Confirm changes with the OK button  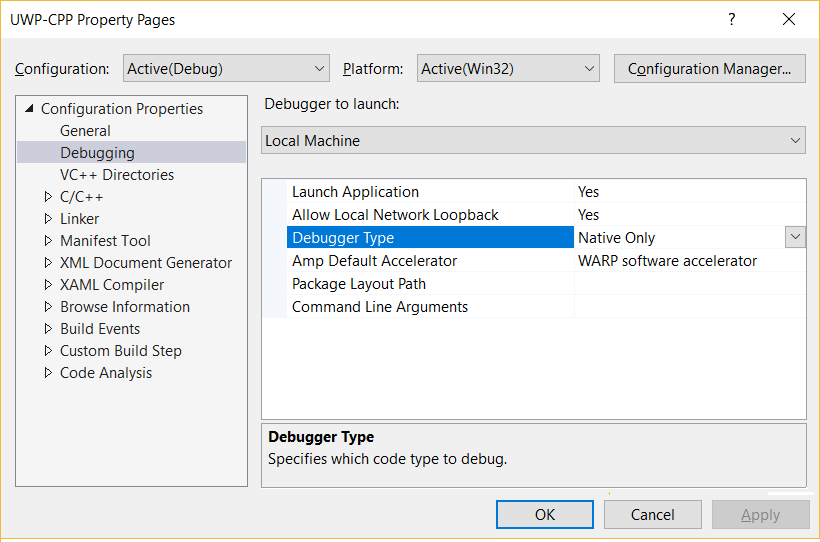click(x=544, y=515)
